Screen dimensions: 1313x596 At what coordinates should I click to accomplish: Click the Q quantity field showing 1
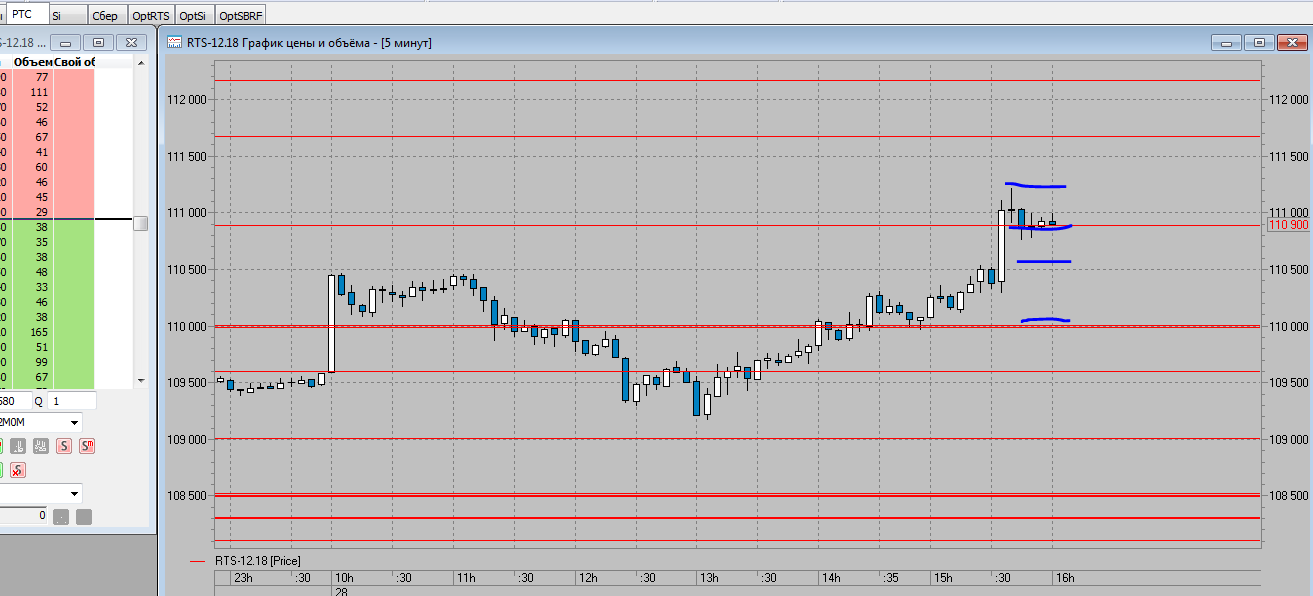(72, 400)
